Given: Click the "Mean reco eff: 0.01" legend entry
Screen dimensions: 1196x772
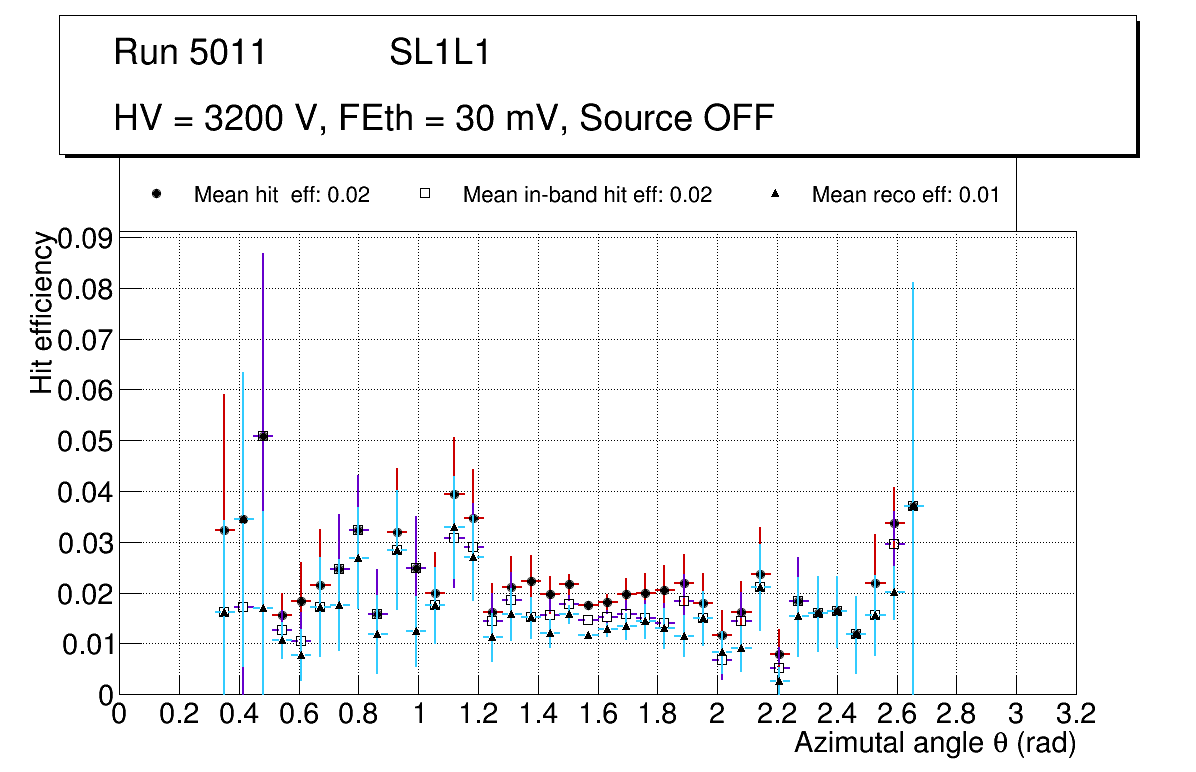Looking at the screenshot, I should [x=905, y=195].
